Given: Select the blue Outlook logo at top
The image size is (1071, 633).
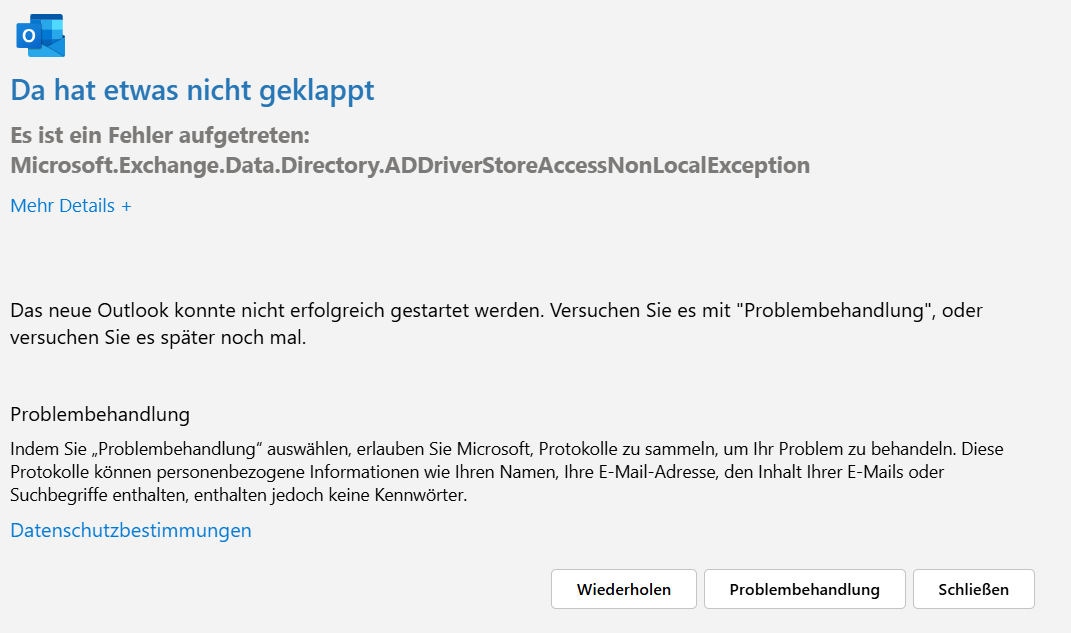Looking at the screenshot, I should (x=39, y=34).
